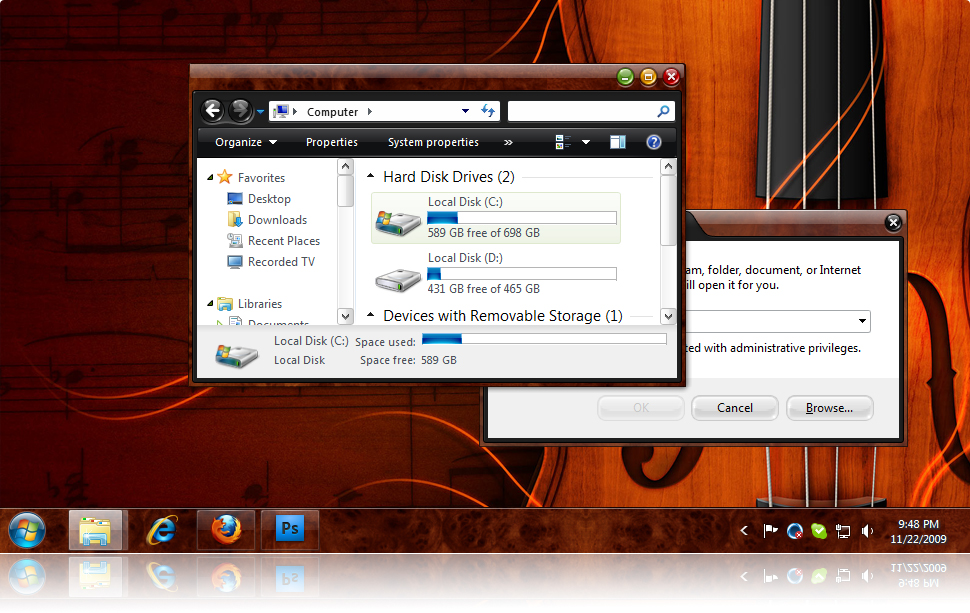Click the search input box
The height and width of the screenshot is (613, 970).
click(x=582, y=111)
